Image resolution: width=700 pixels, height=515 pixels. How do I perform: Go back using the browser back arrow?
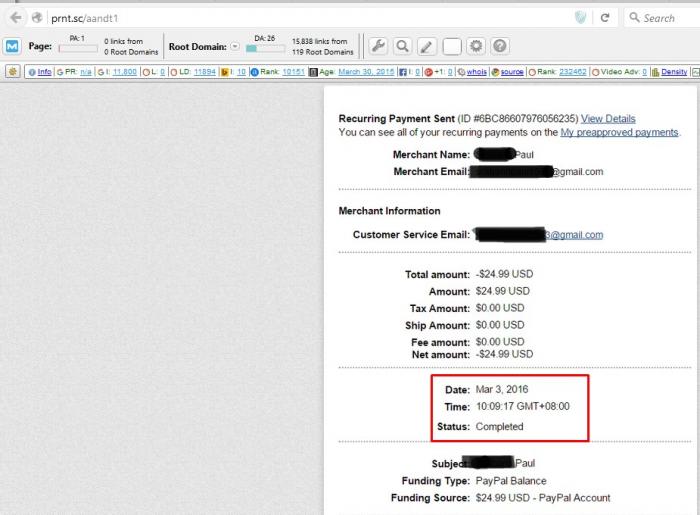tap(16, 18)
